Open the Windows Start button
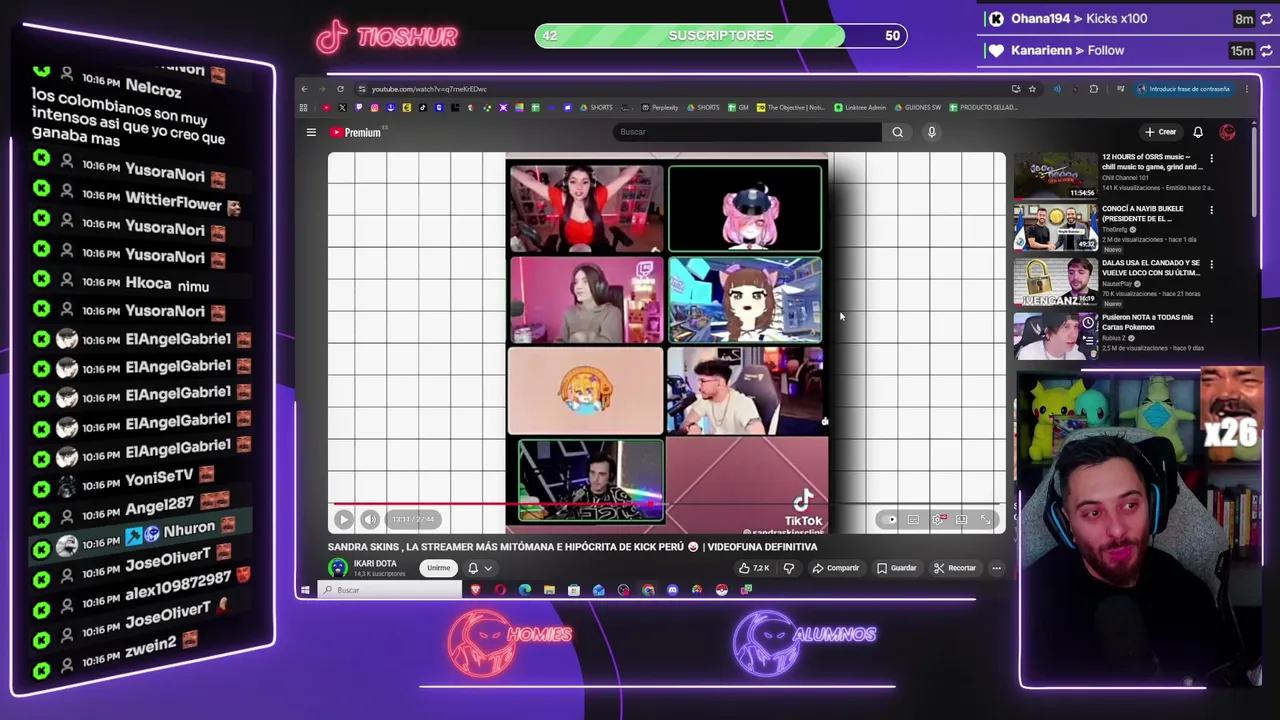 coord(305,590)
